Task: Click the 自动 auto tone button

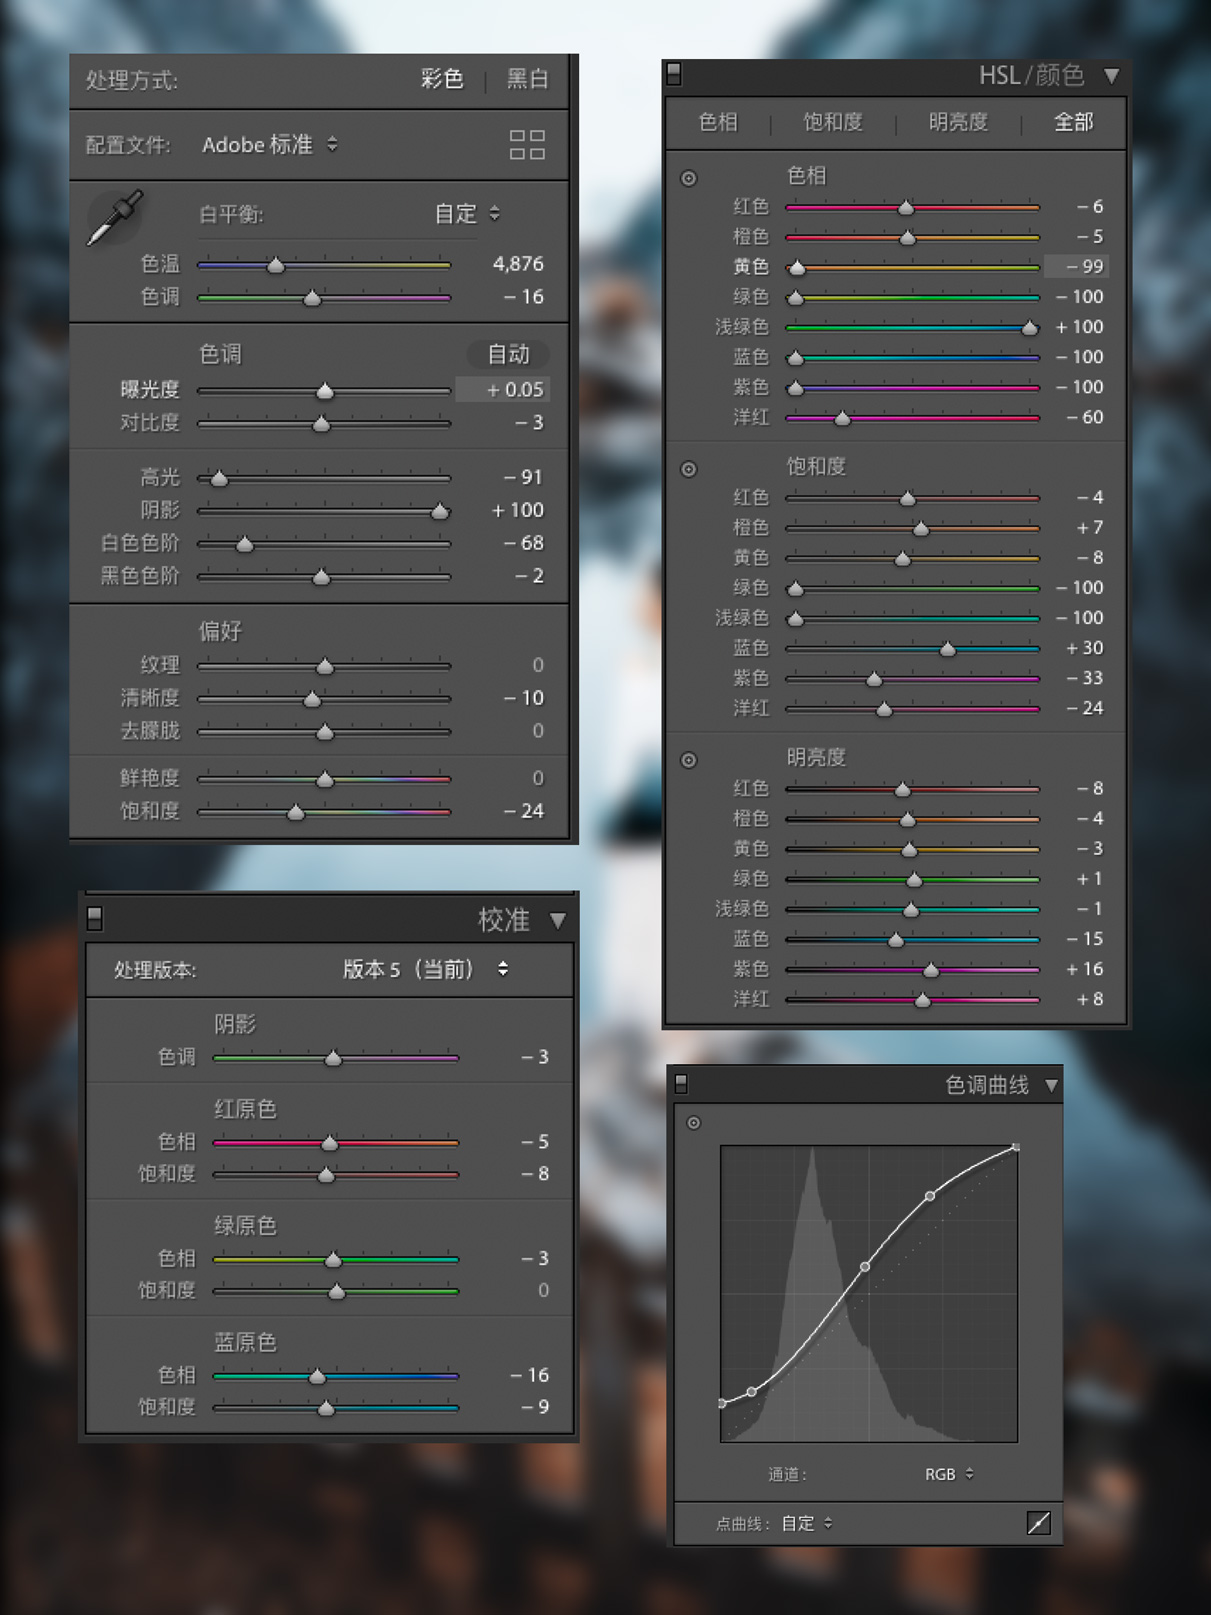Action: click(508, 354)
